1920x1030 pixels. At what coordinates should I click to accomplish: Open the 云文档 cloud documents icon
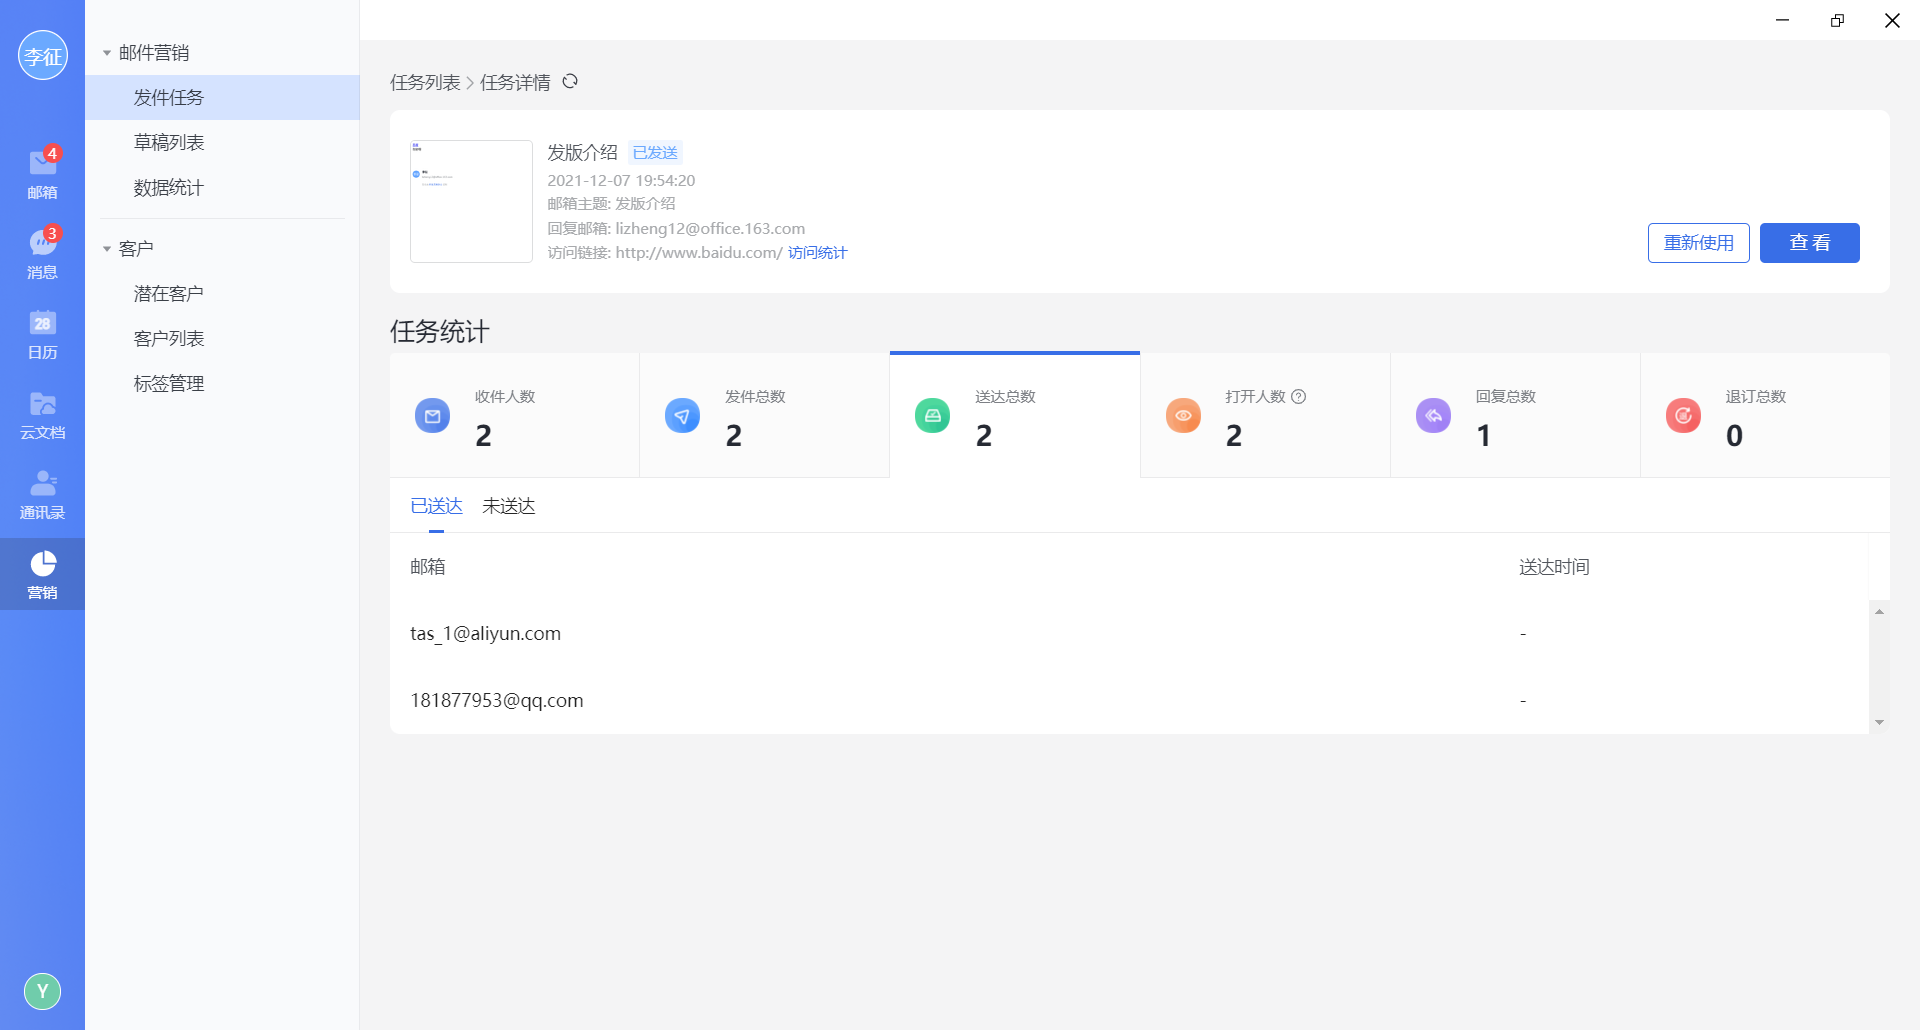pyautogui.click(x=42, y=413)
